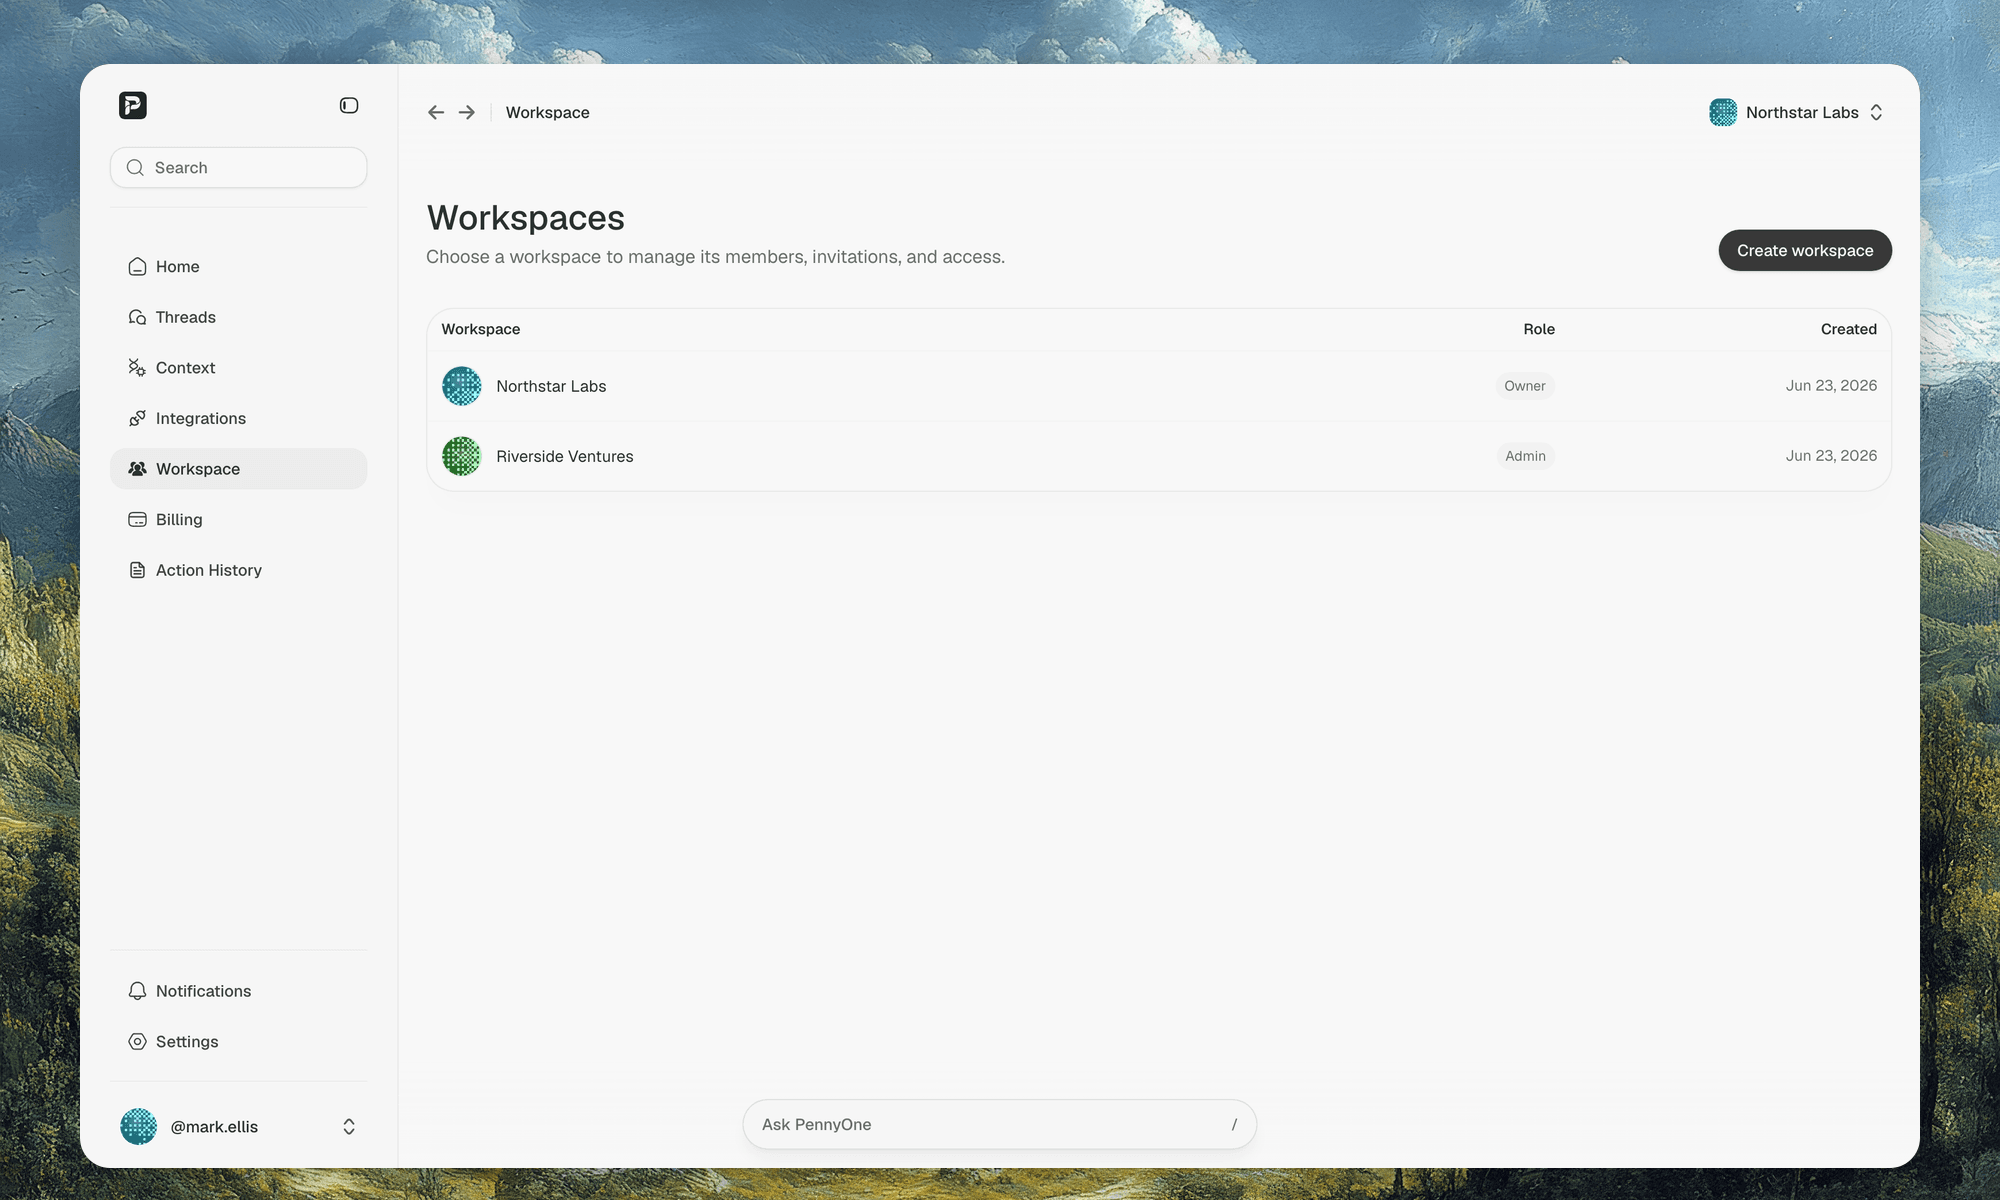This screenshot has width=2000, height=1200.
Task: Click the Settings gear icon
Action: click(137, 1042)
